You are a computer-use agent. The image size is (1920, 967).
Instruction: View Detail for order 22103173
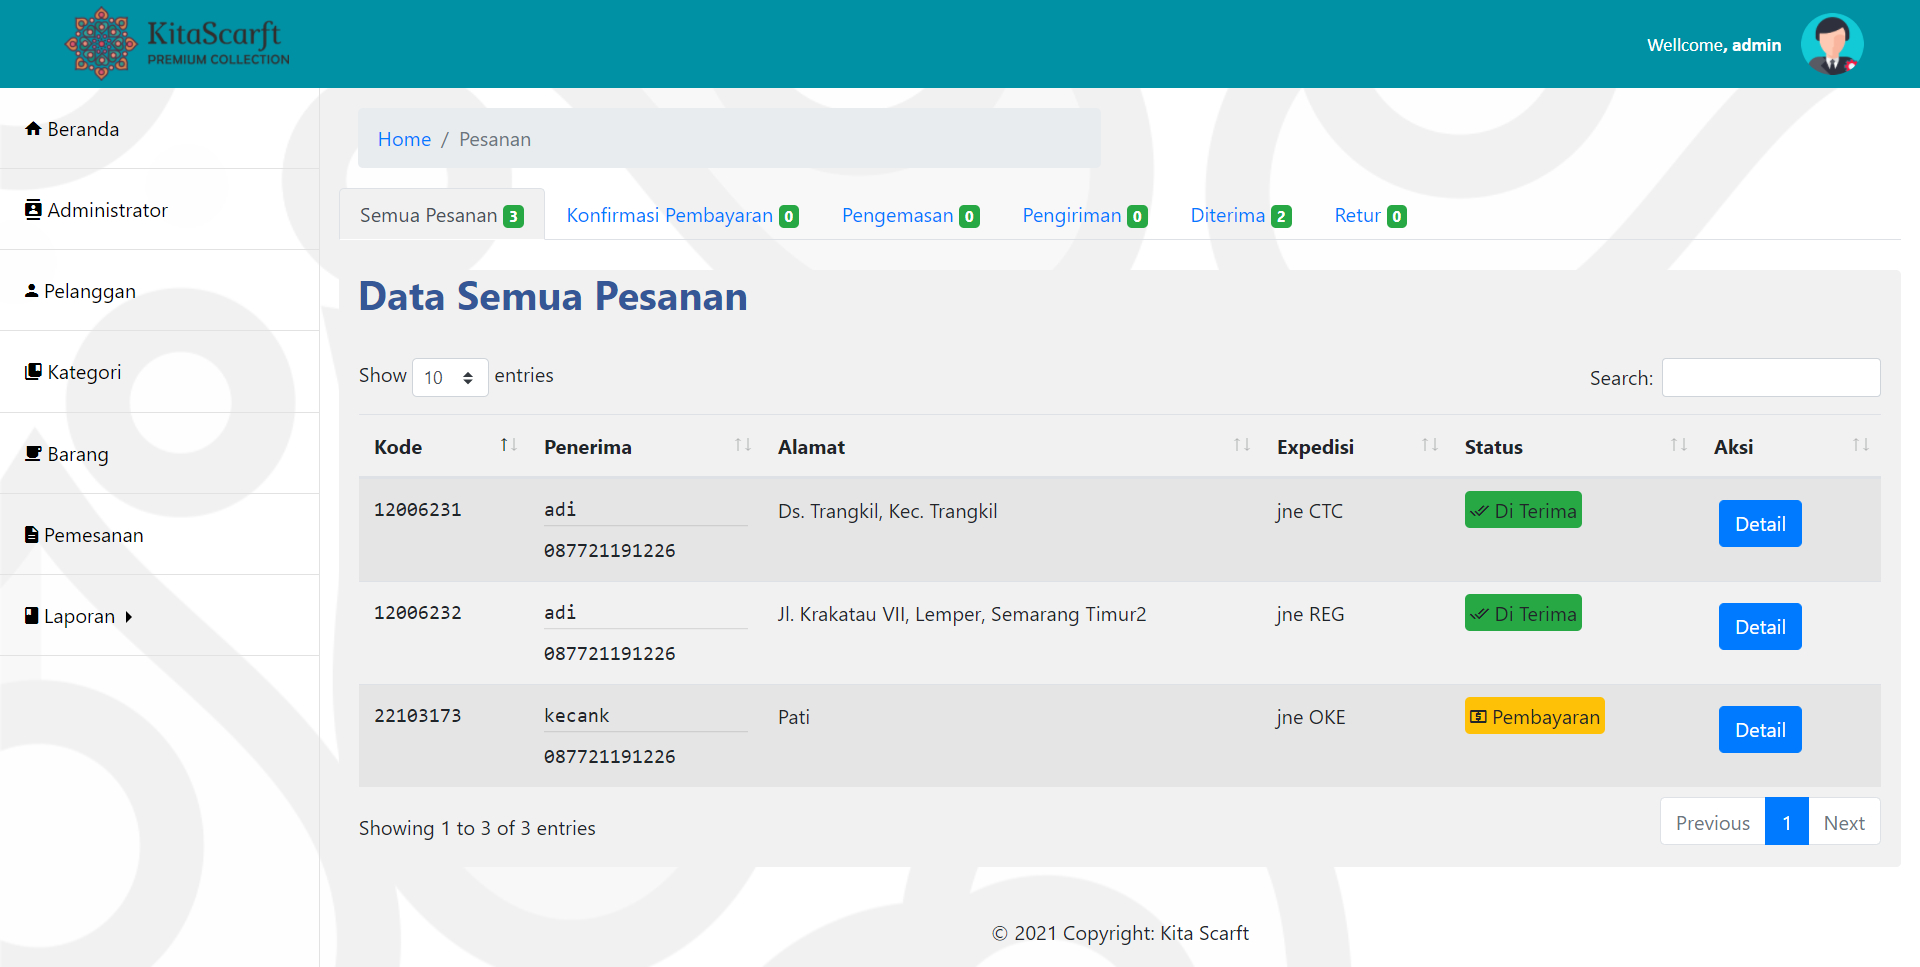(x=1759, y=730)
